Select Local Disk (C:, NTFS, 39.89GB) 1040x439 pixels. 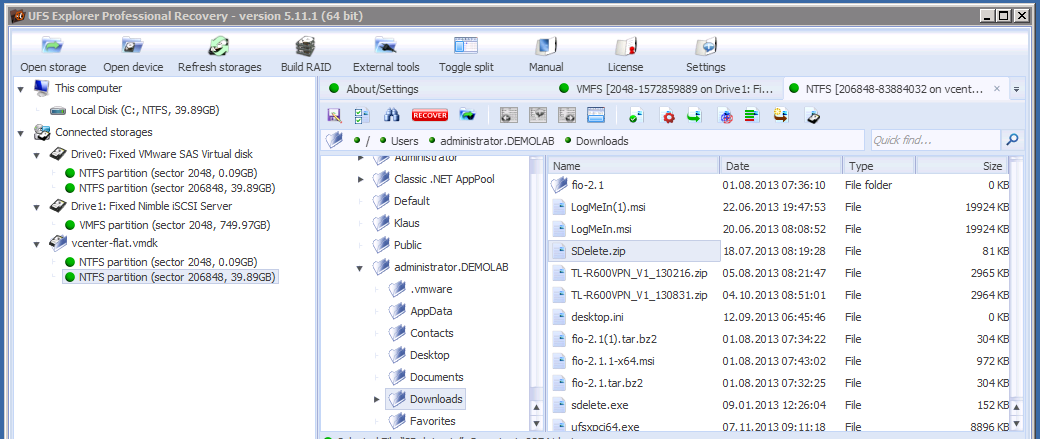[145, 110]
